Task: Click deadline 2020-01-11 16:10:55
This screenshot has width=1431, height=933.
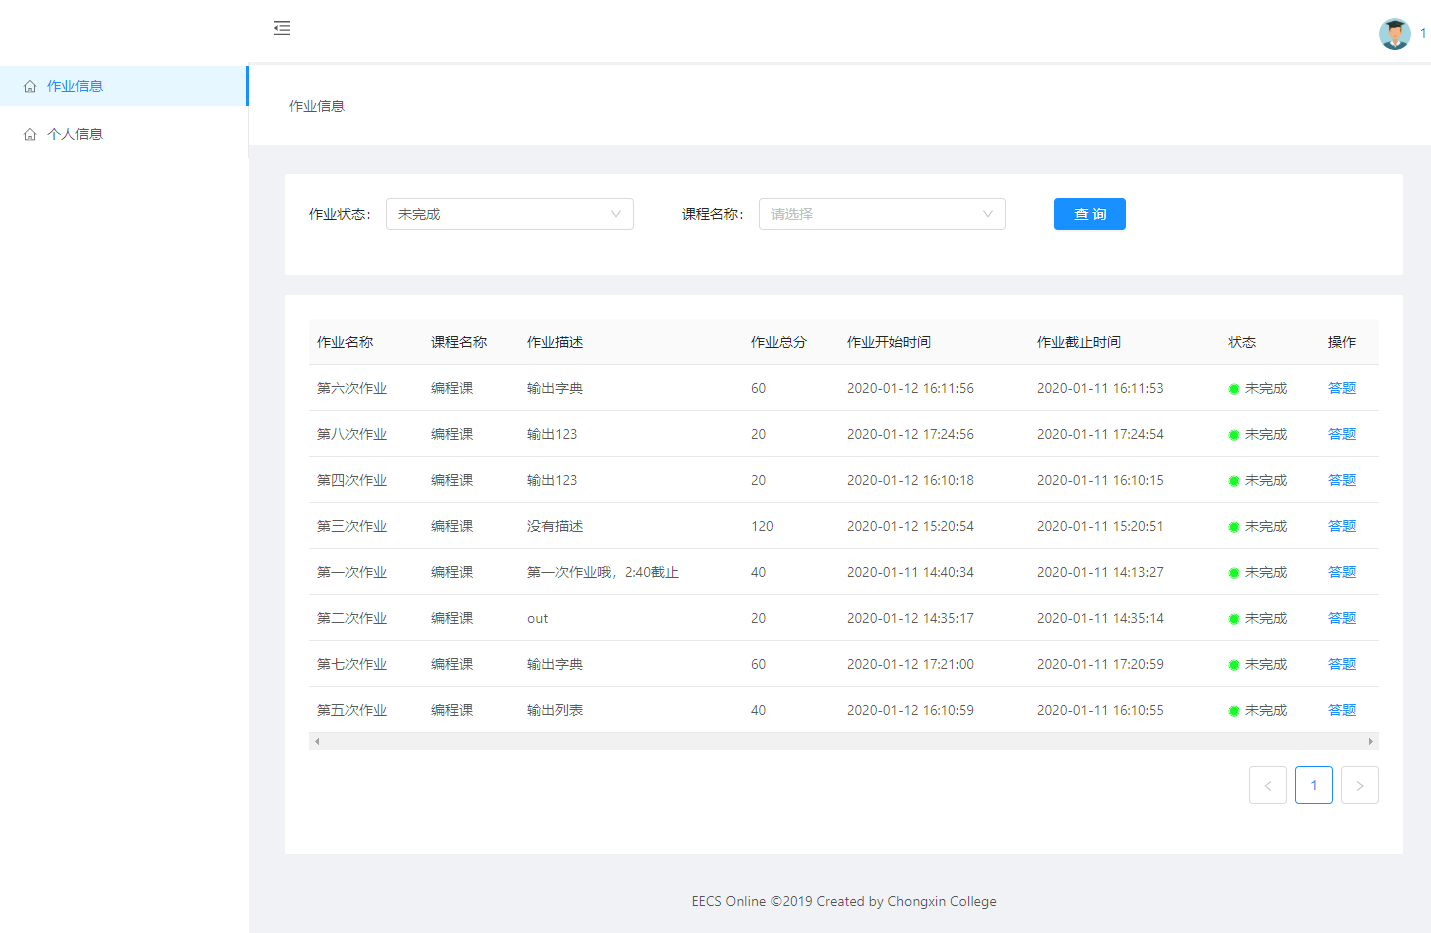Action: (x=1100, y=710)
